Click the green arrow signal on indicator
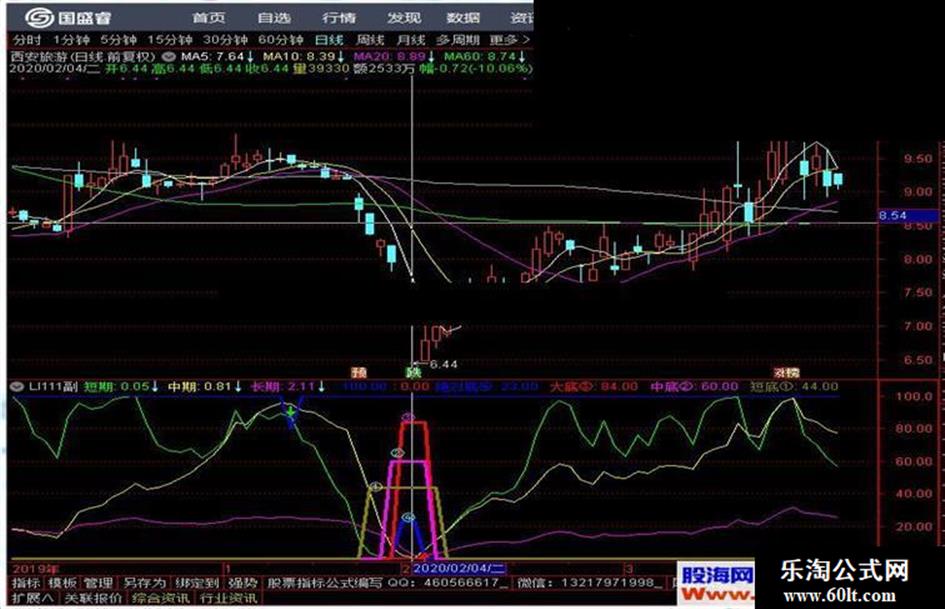The image size is (945, 609). (x=291, y=412)
